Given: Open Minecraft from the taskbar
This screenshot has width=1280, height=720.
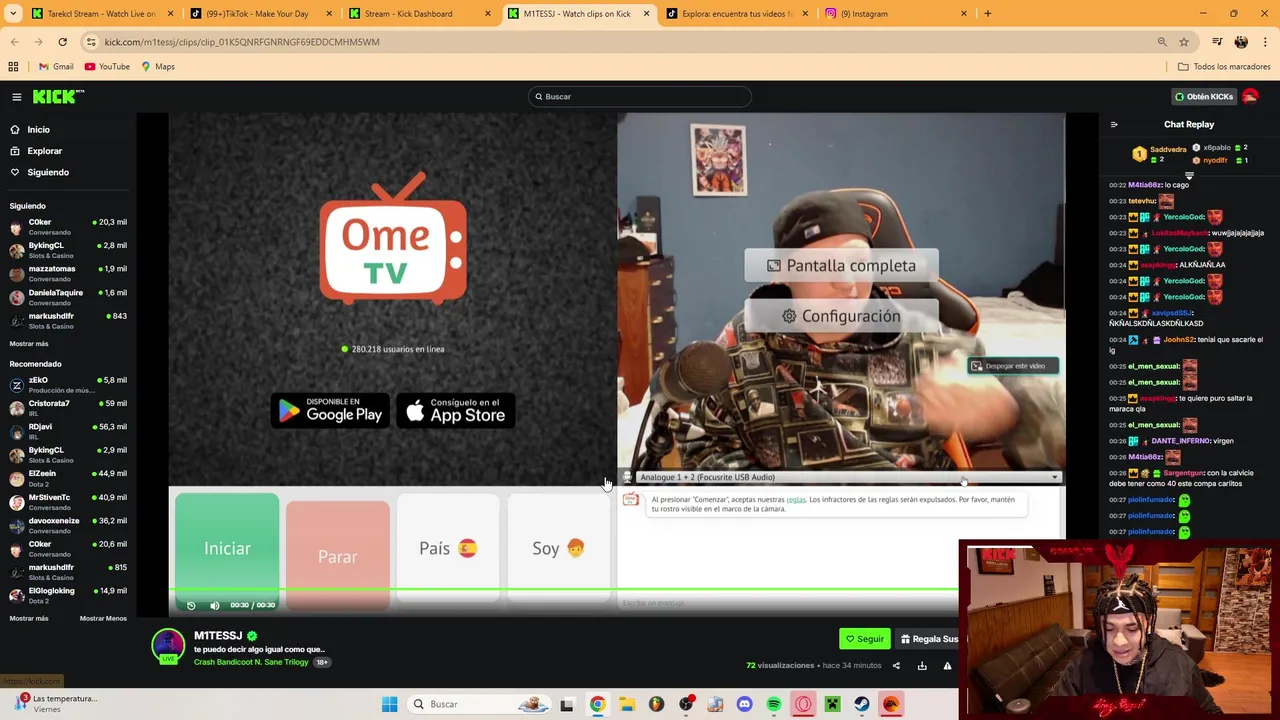Looking at the screenshot, I should point(832,704).
